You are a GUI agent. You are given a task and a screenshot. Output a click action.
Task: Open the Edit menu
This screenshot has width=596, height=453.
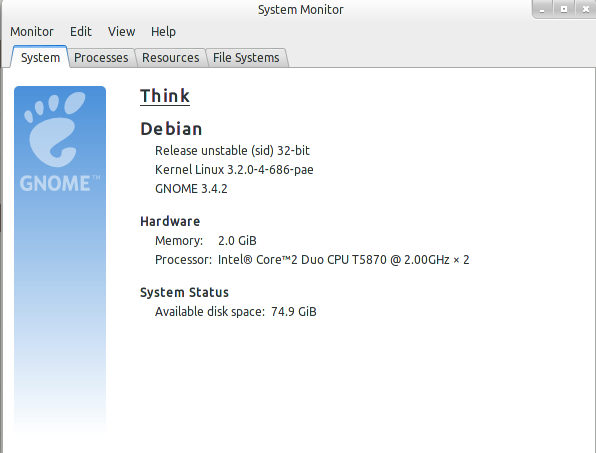[x=81, y=32]
